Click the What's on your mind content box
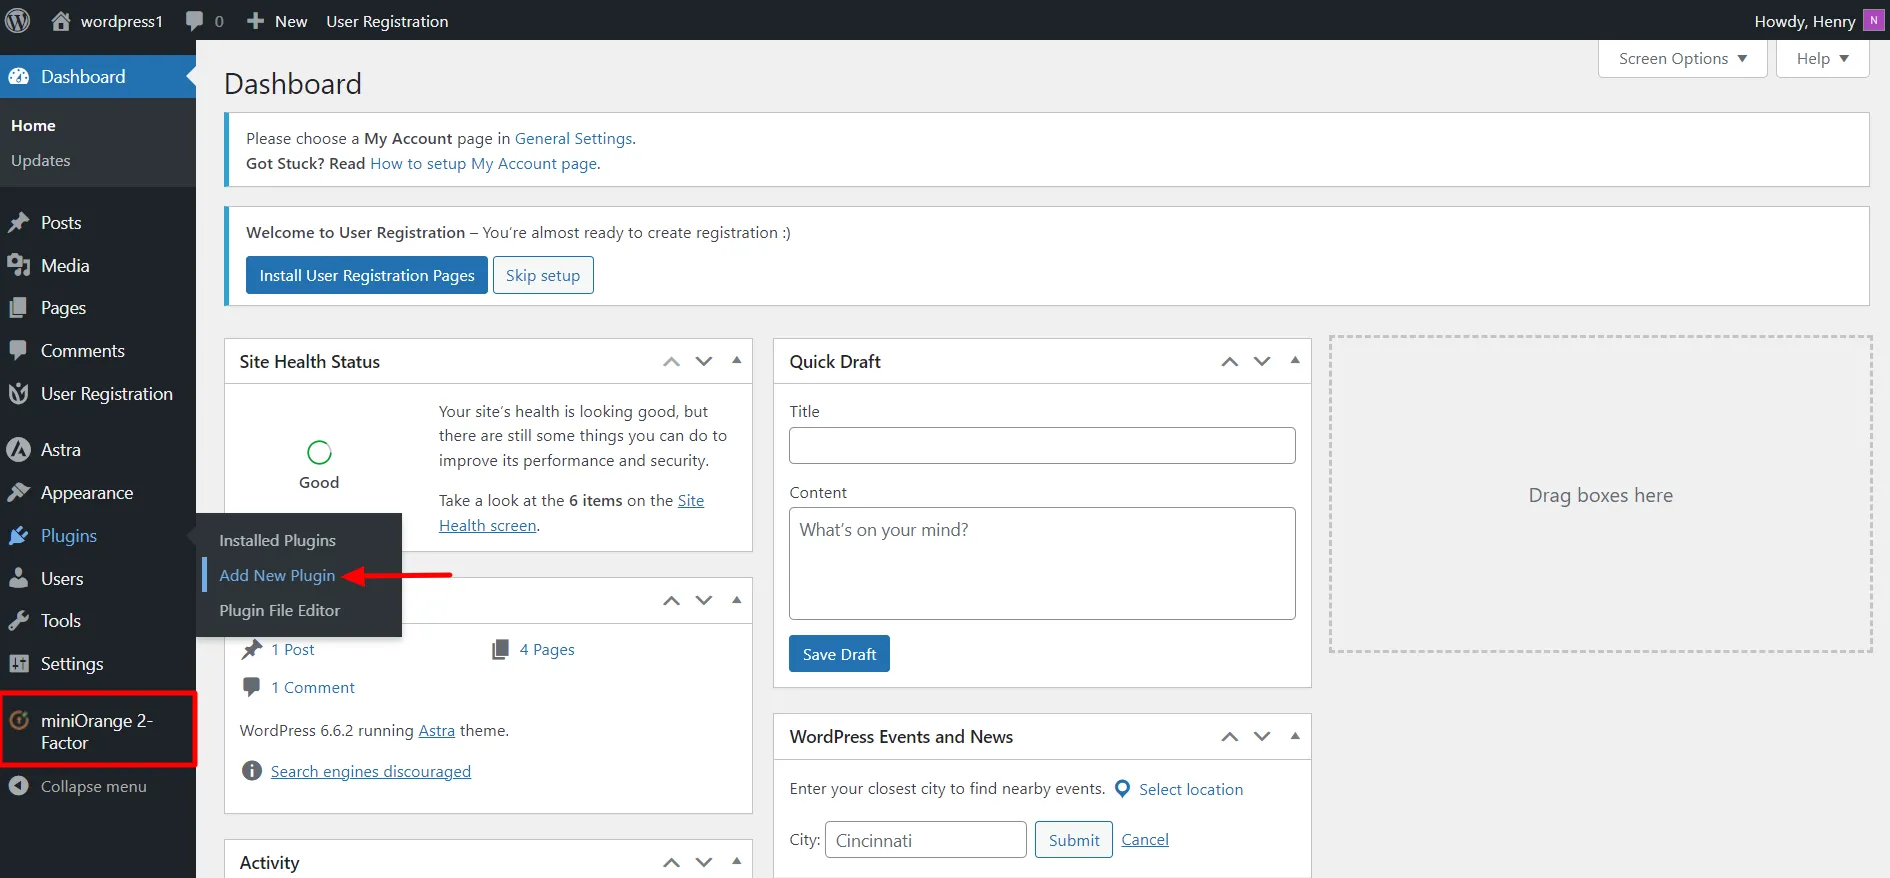This screenshot has height=878, width=1890. click(x=1042, y=564)
